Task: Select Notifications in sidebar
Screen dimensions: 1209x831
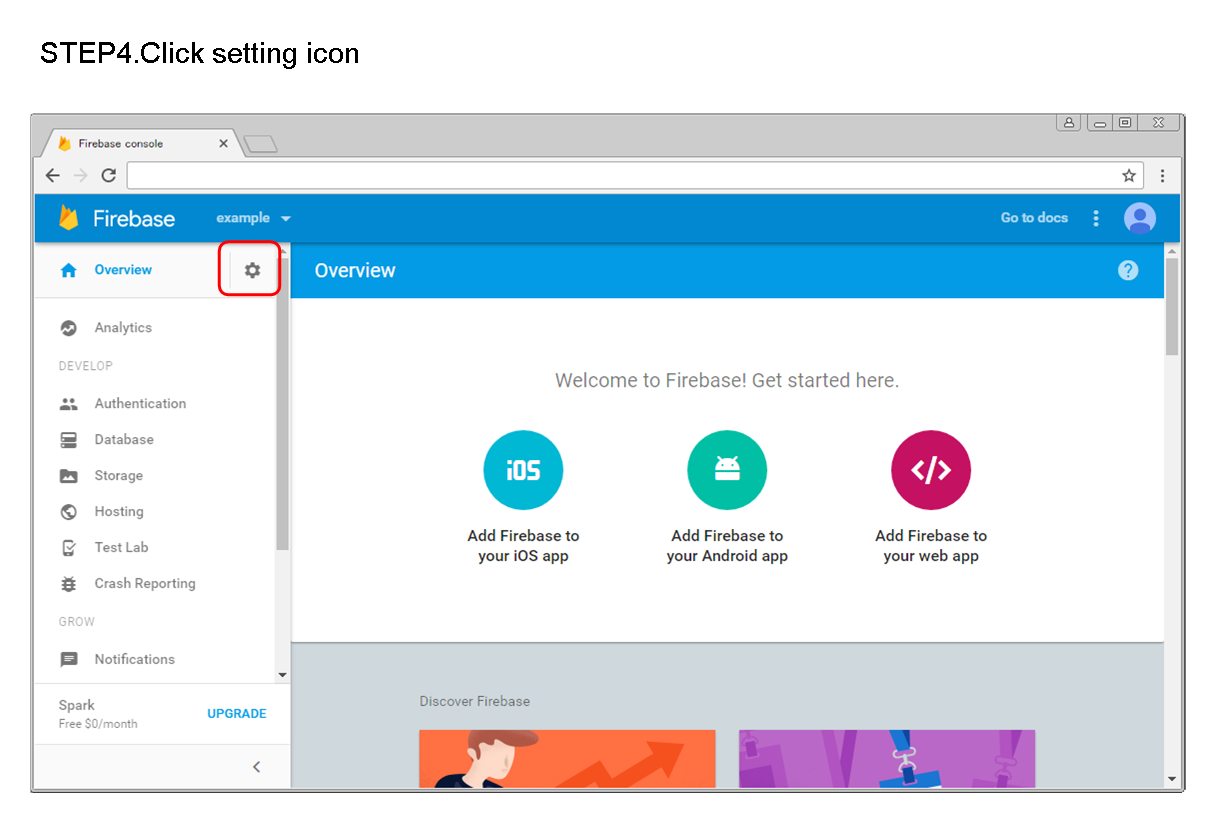Action: pos(135,660)
